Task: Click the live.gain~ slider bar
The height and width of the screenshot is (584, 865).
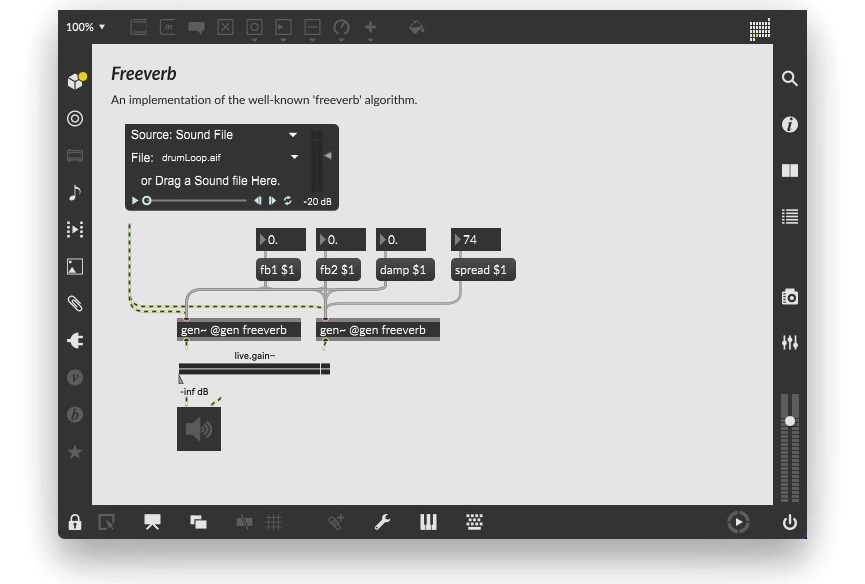Action: point(254,369)
